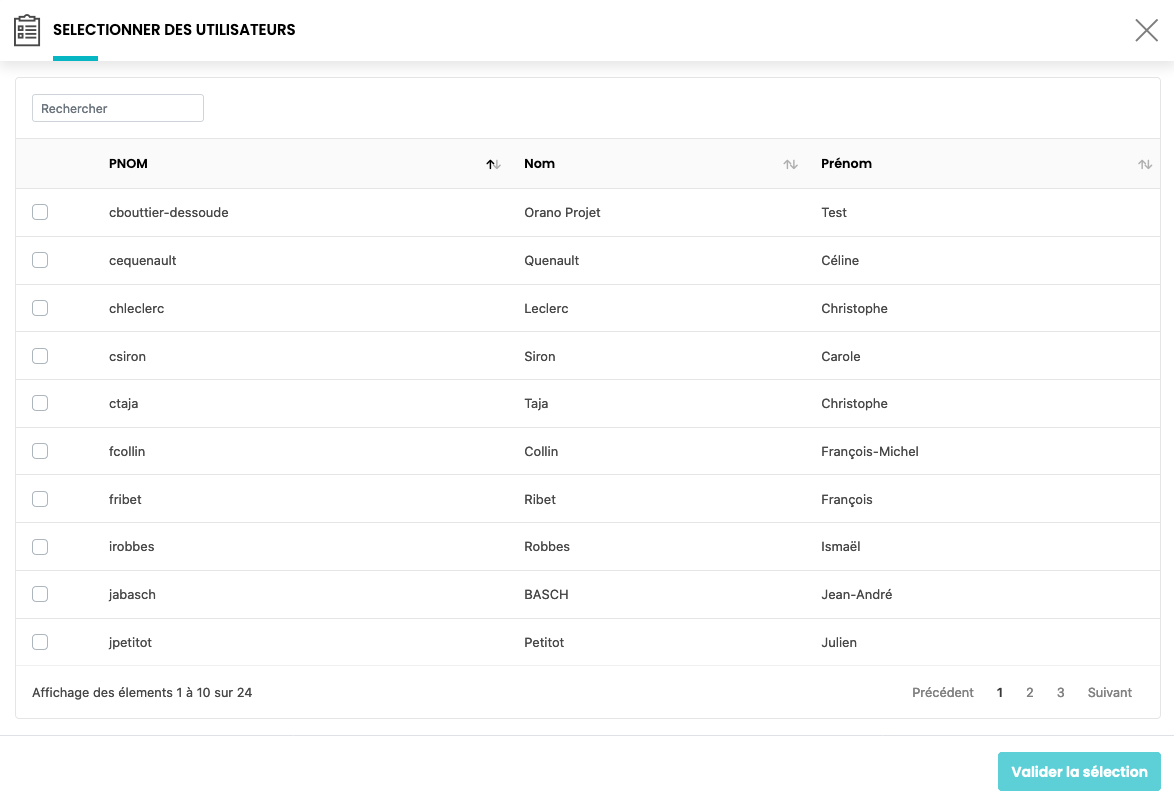Select the cequenault user checkbox
Image resolution: width=1174 pixels, height=805 pixels.
pyautogui.click(x=40, y=260)
